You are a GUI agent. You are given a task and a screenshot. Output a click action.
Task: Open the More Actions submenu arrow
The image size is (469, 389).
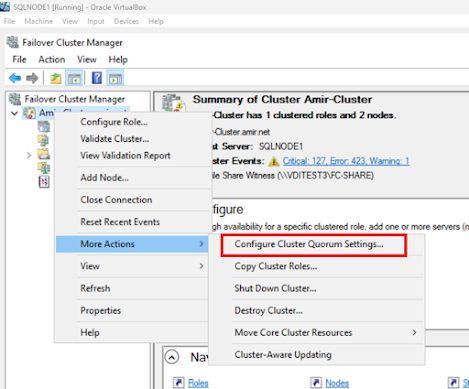pyautogui.click(x=201, y=244)
